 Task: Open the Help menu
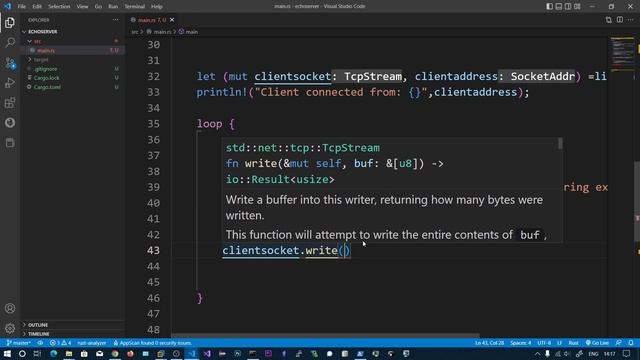point(157,7)
